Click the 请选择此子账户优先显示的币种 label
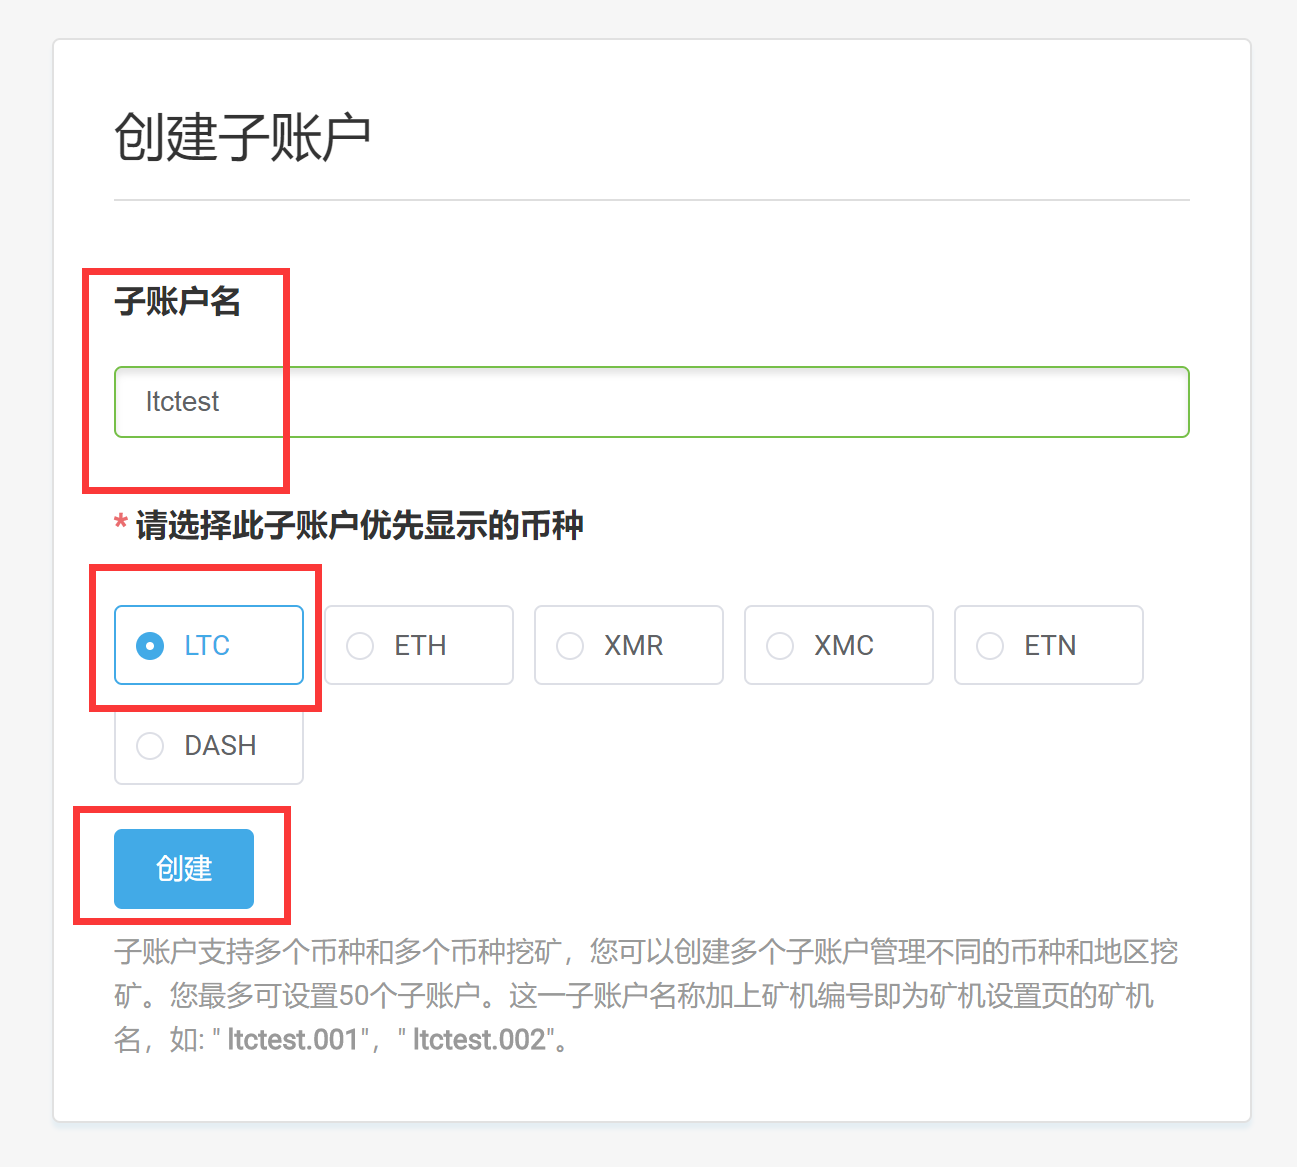The height and width of the screenshot is (1167, 1297). [359, 525]
